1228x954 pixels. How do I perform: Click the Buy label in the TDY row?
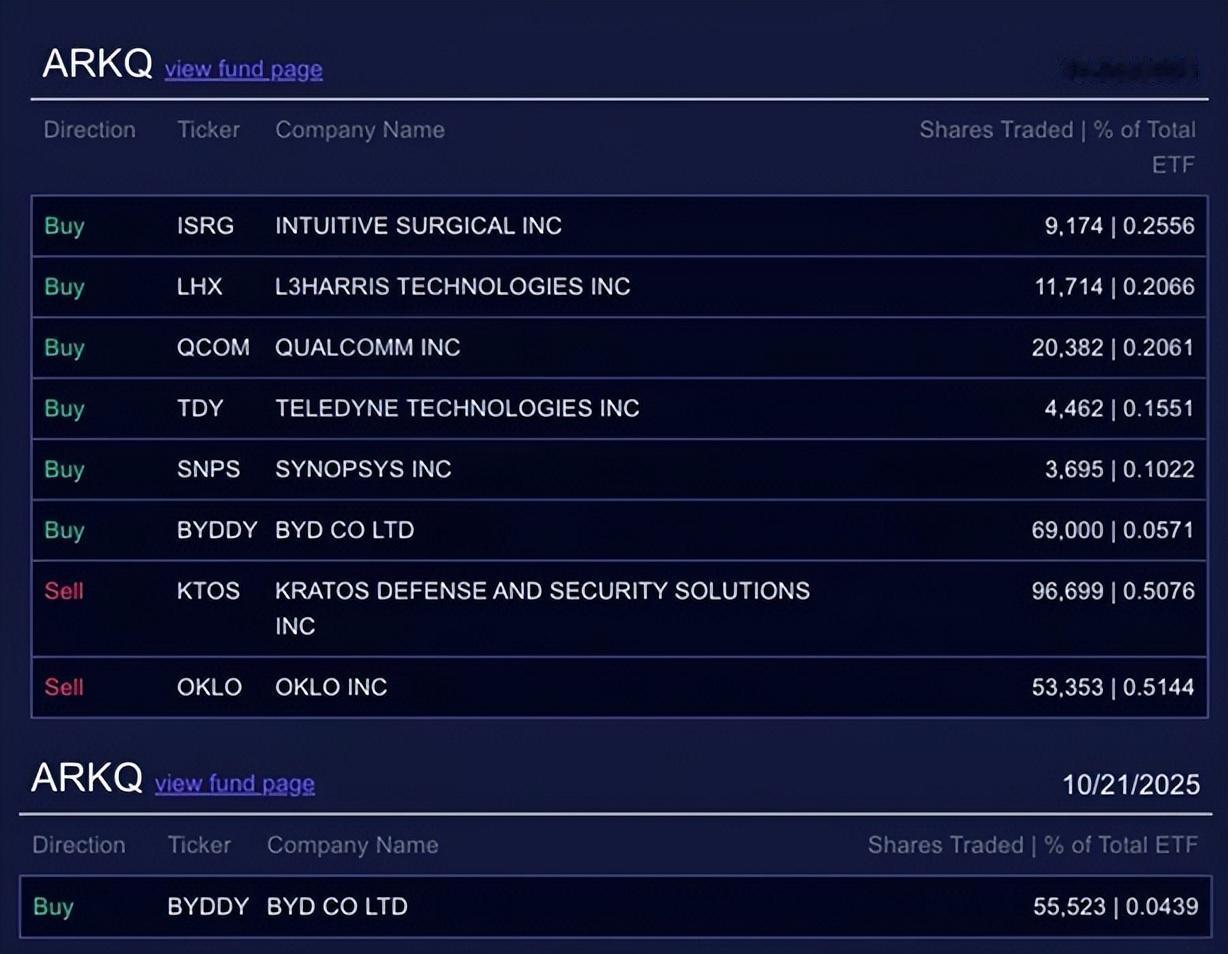[64, 410]
